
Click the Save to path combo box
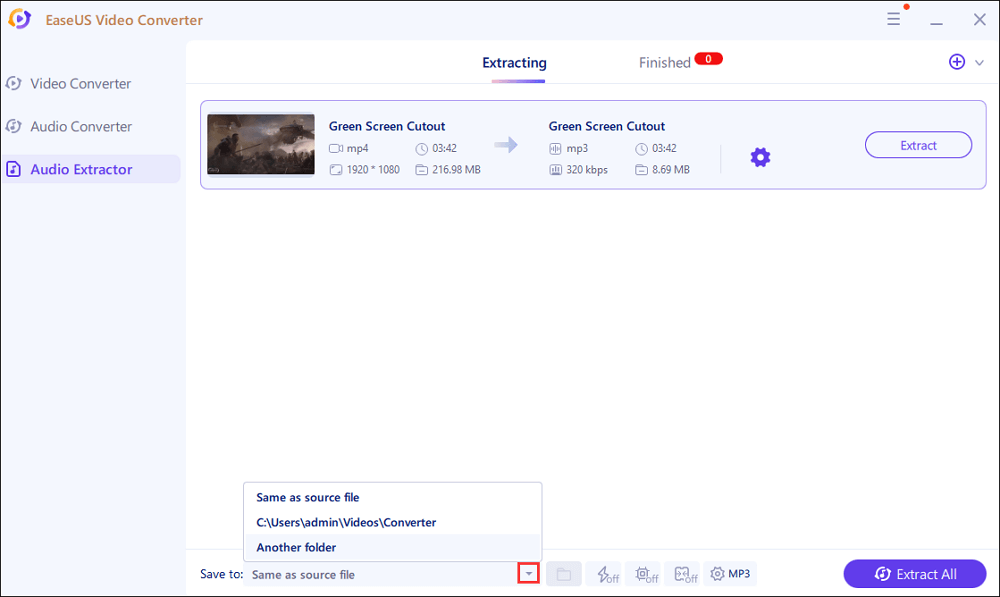(x=380, y=574)
